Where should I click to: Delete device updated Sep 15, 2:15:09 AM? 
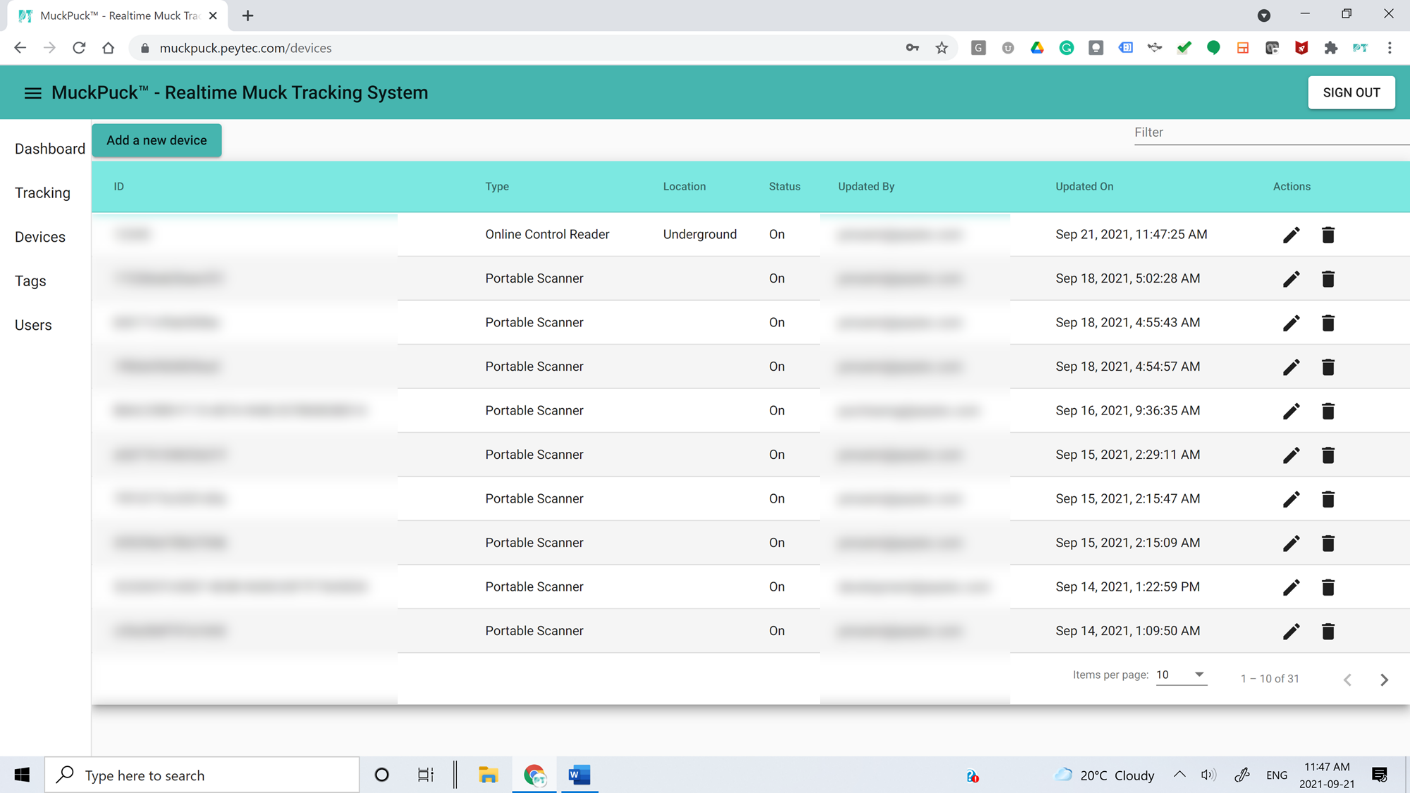click(1328, 543)
